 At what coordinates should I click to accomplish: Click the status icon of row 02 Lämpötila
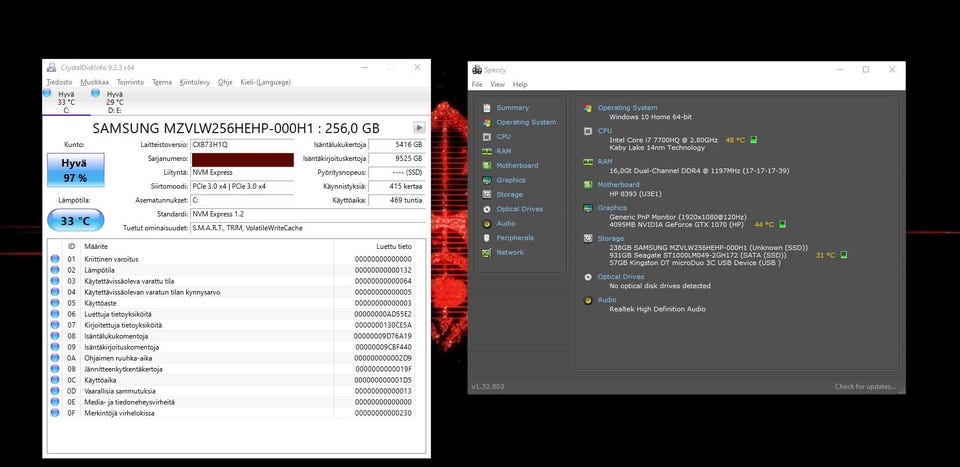pyautogui.click(x=55, y=270)
